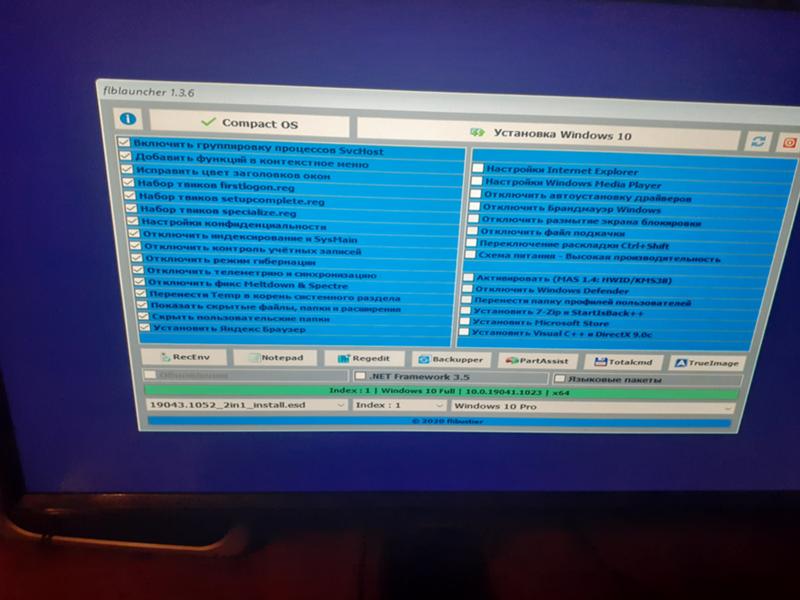The width and height of the screenshot is (800, 600).
Task: Toggle the Compact OS button
Action: pos(249,123)
